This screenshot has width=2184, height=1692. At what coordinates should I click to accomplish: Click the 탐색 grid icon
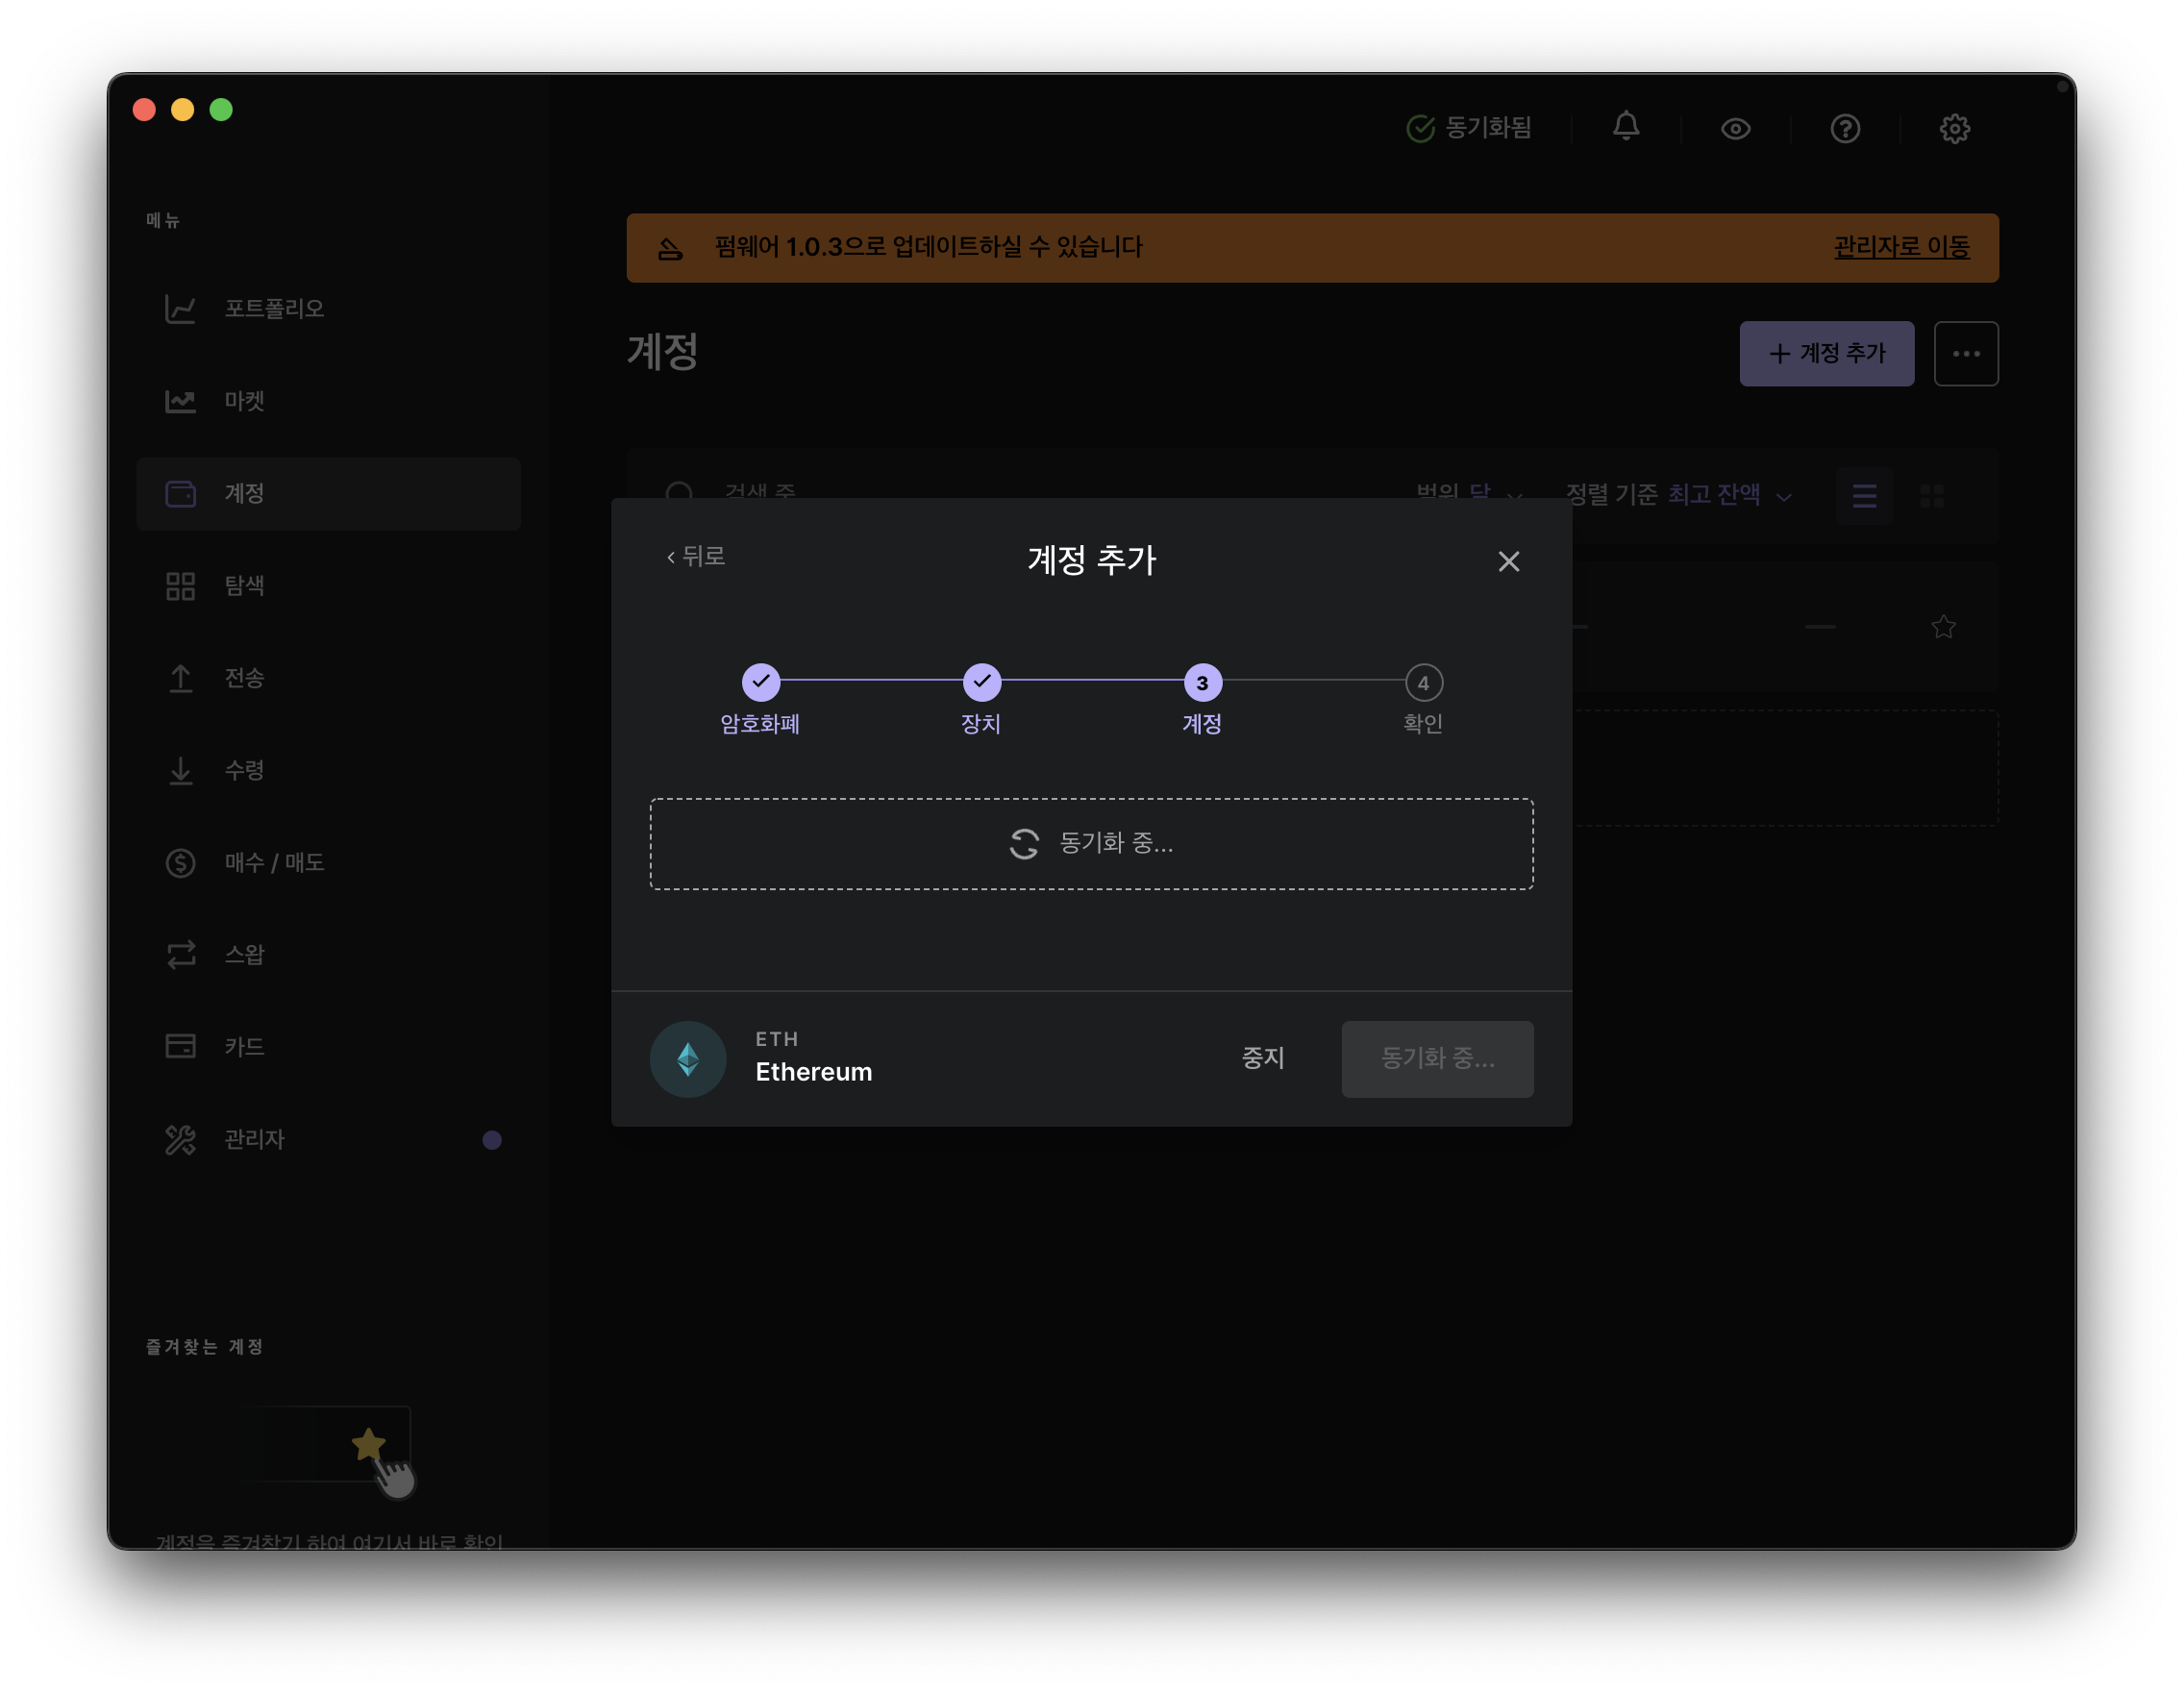(x=180, y=586)
